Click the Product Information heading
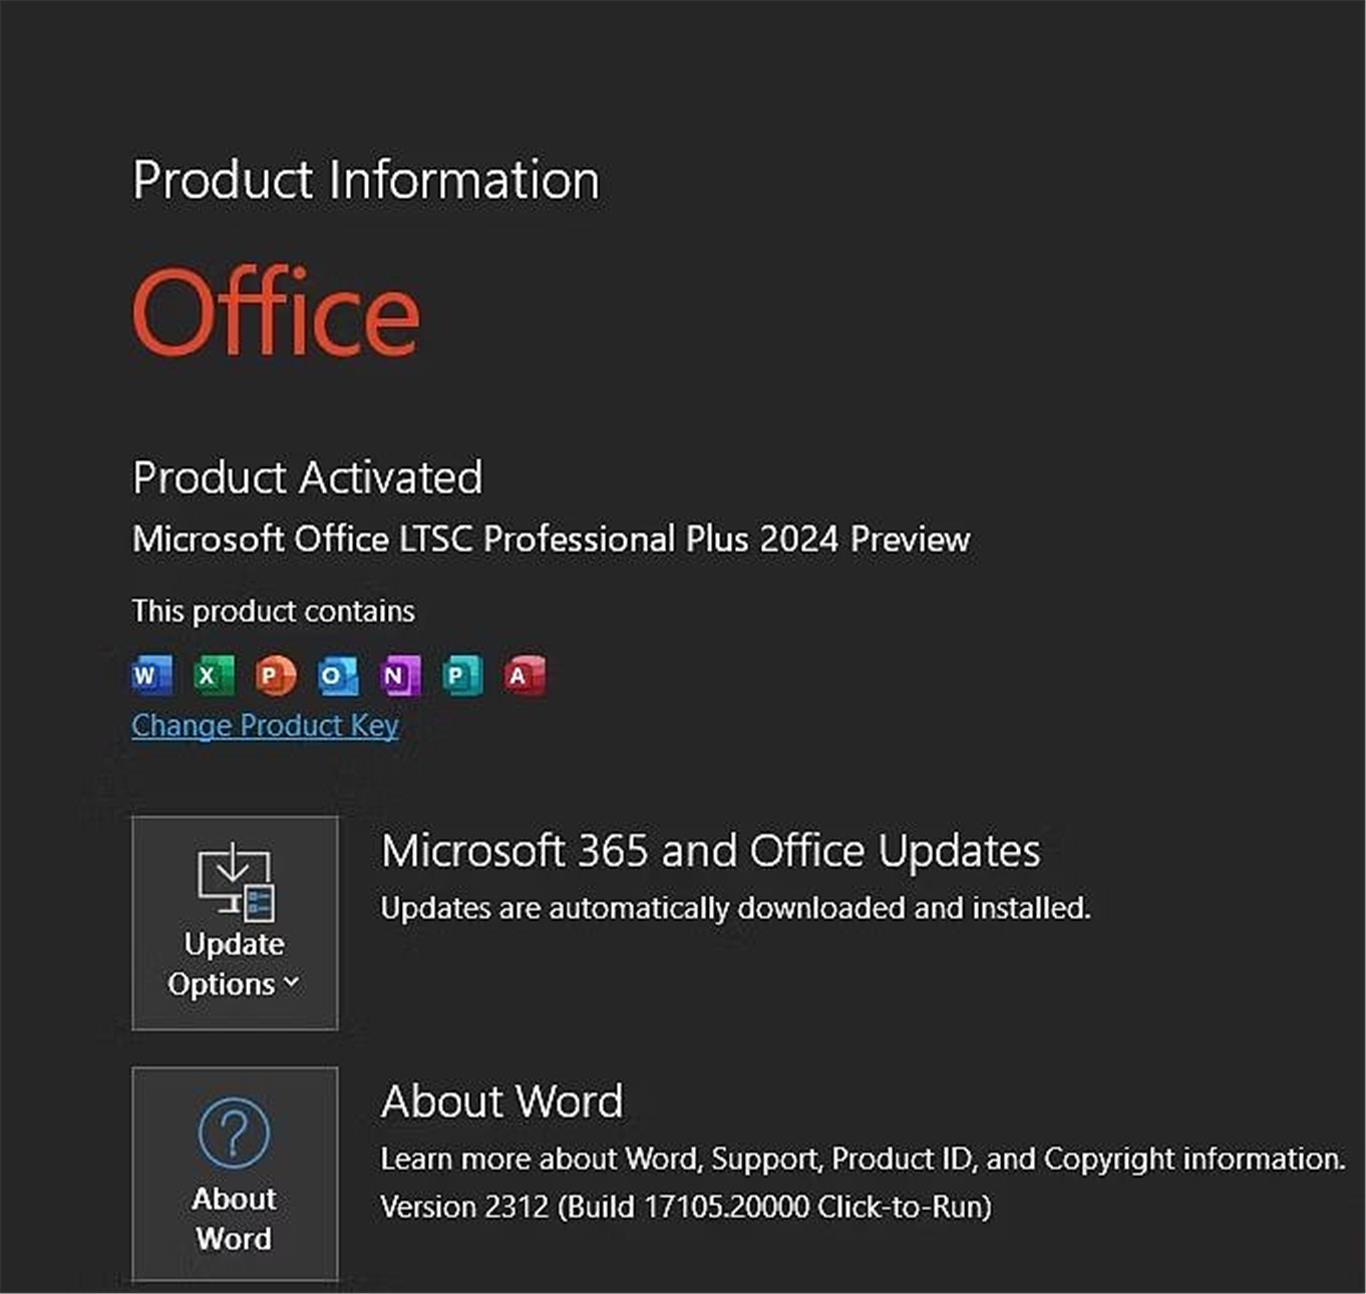The width and height of the screenshot is (1366, 1294). 366,180
